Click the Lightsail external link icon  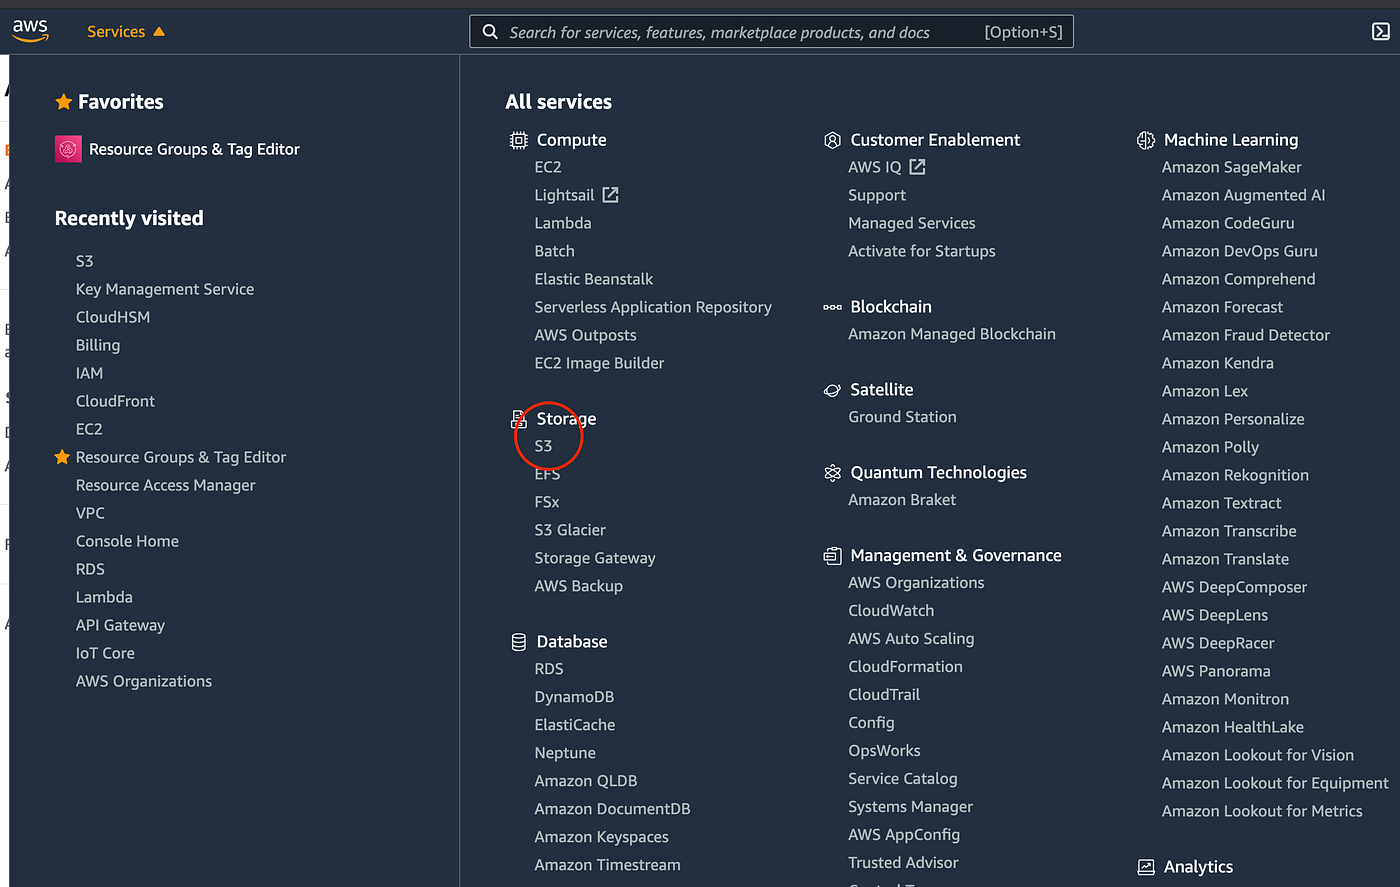pyautogui.click(x=610, y=195)
